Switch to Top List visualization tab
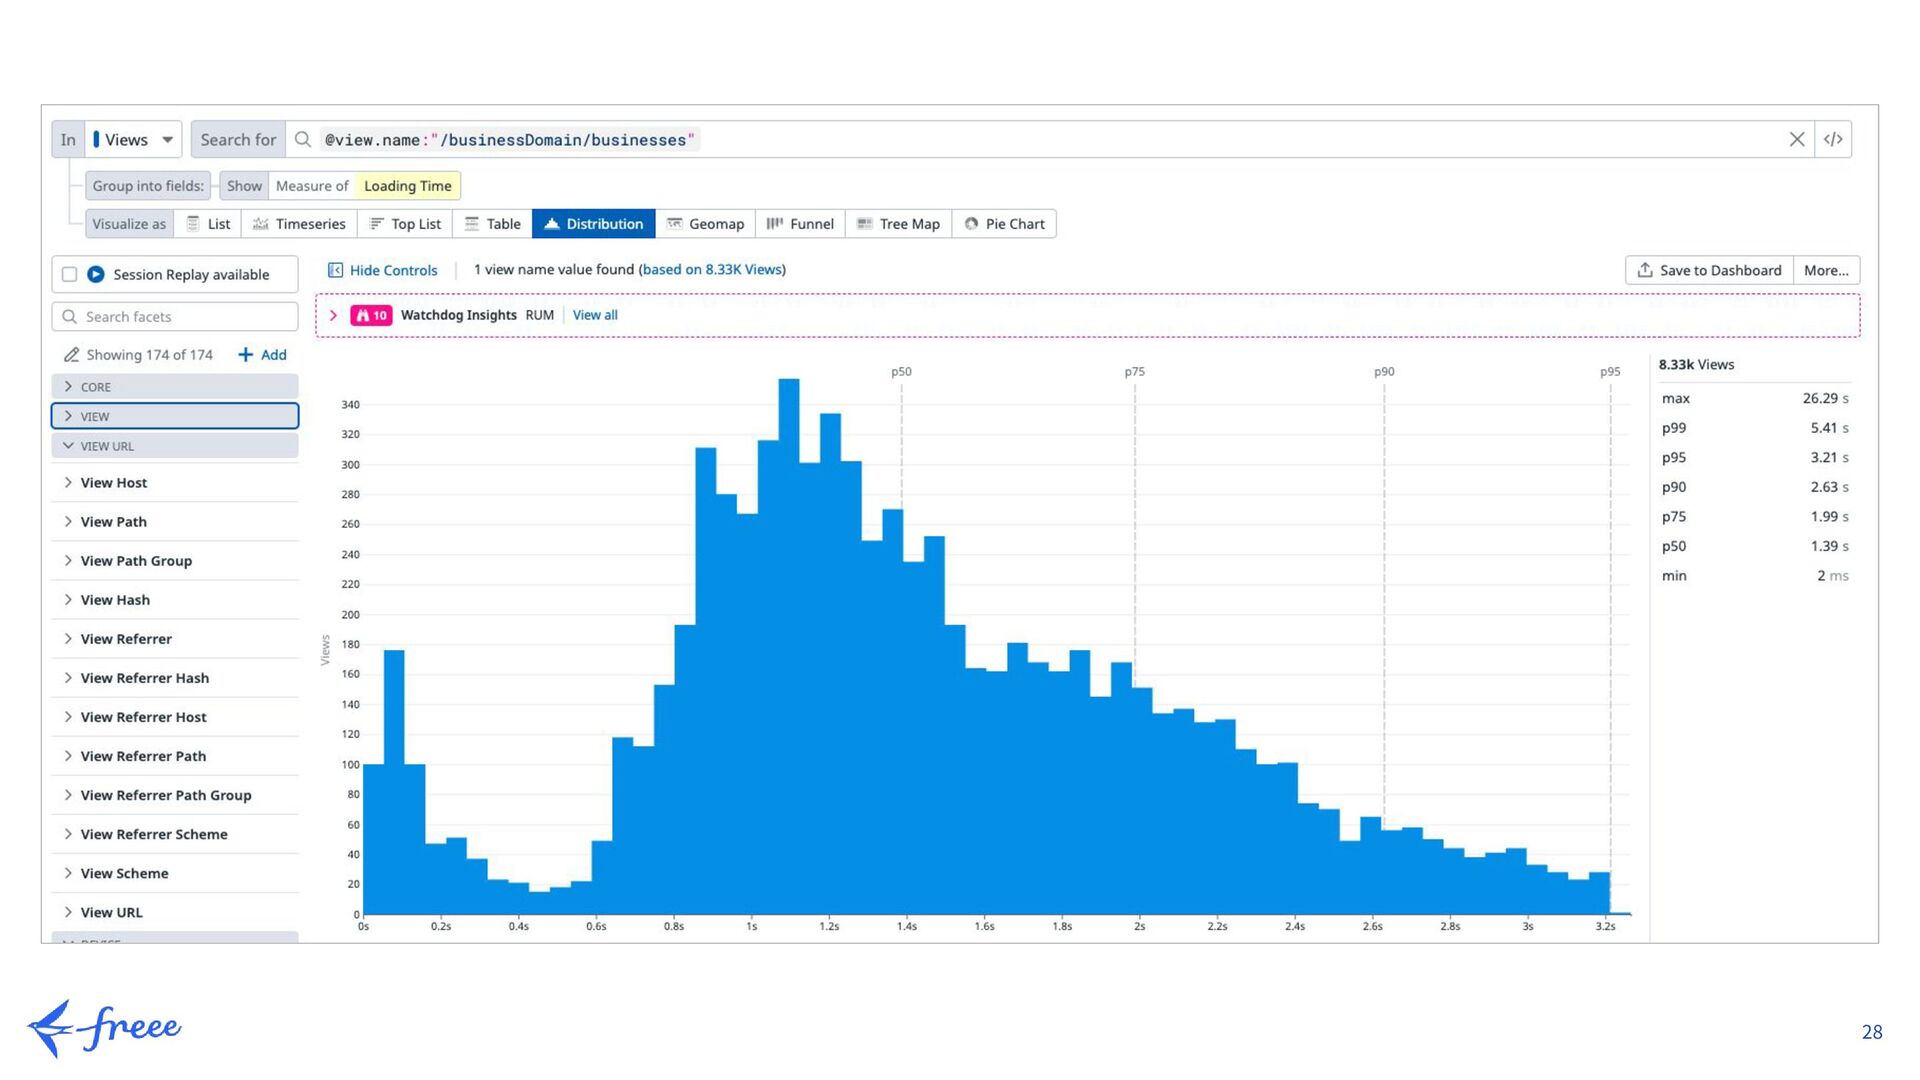 [x=405, y=224]
